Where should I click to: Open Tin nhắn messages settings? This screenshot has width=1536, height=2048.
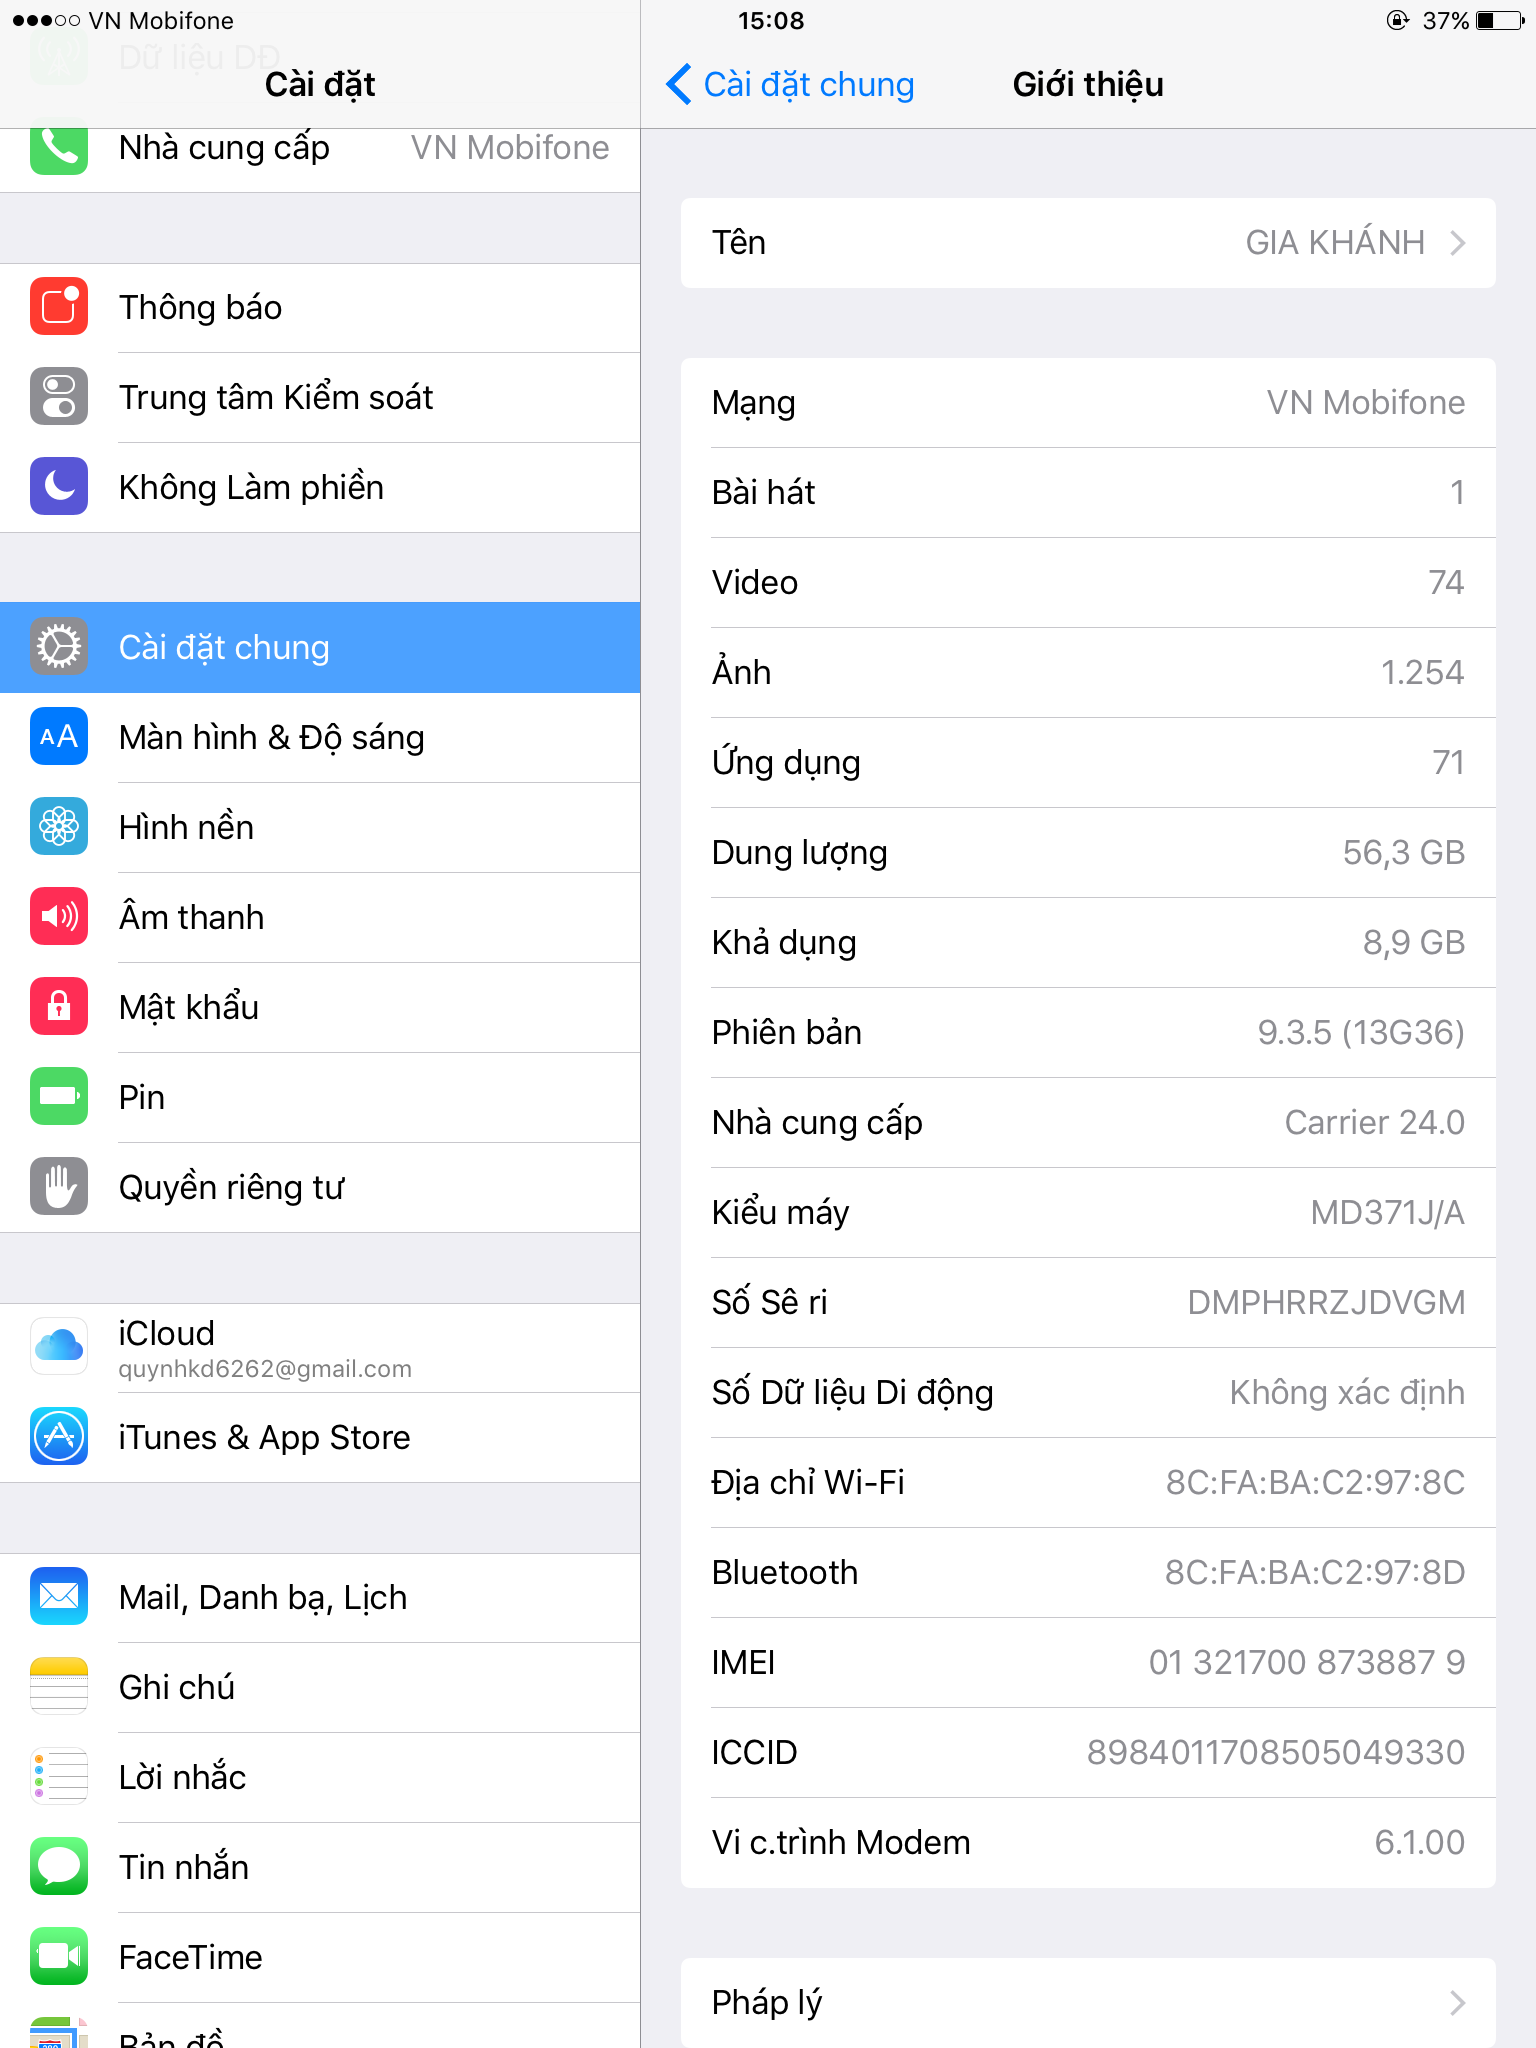tap(320, 1868)
